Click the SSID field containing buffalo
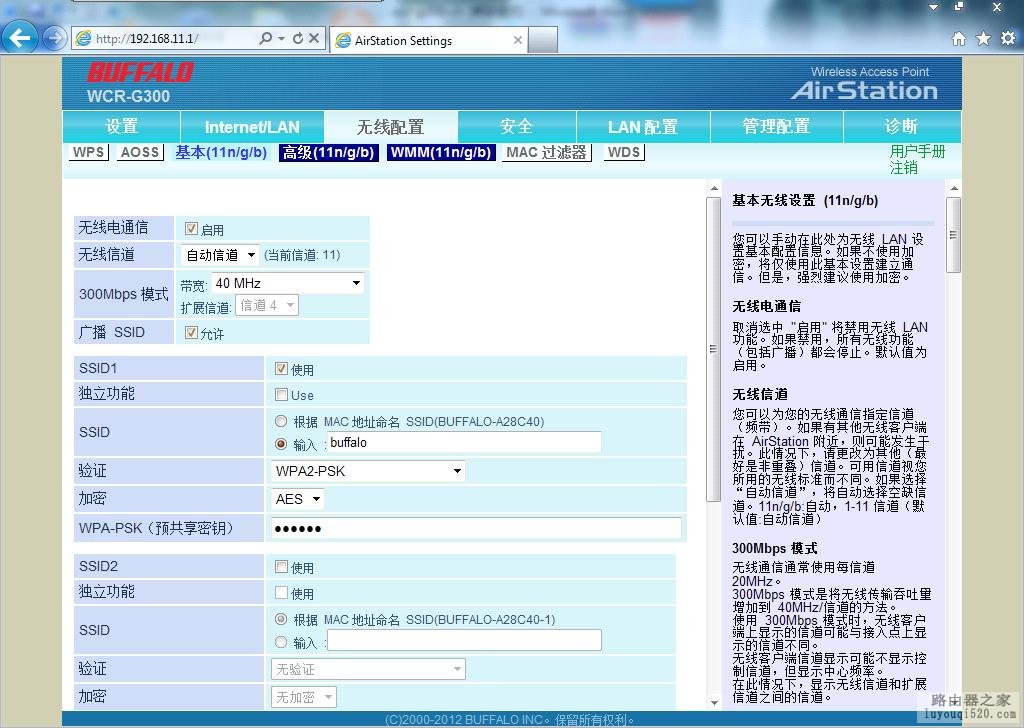 (x=464, y=443)
